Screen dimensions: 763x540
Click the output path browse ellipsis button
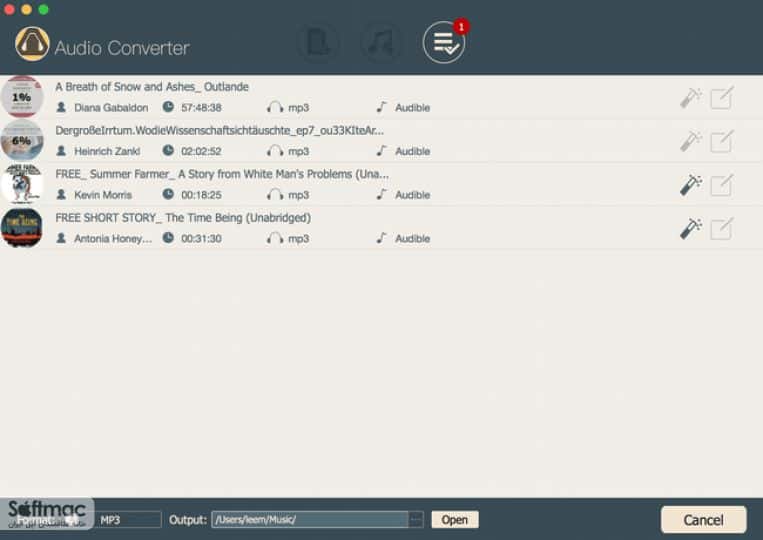pos(416,520)
